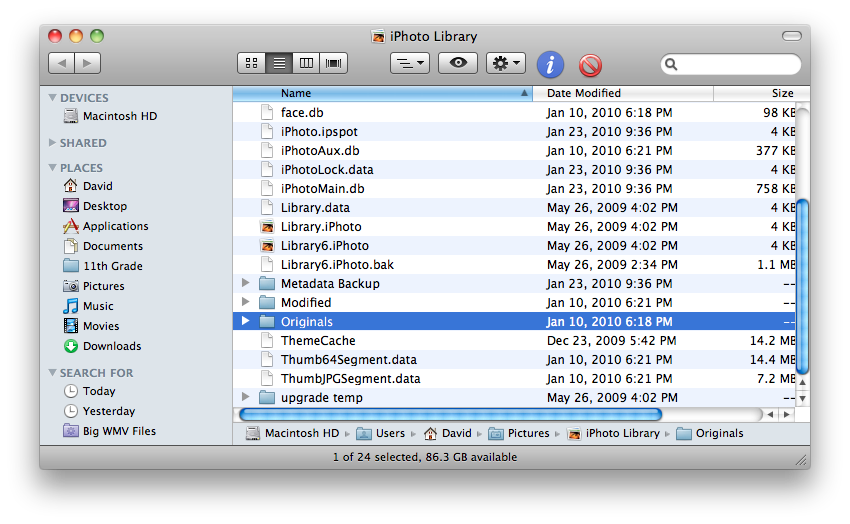
Task: Open David home folder in sidebar
Action: [88, 186]
